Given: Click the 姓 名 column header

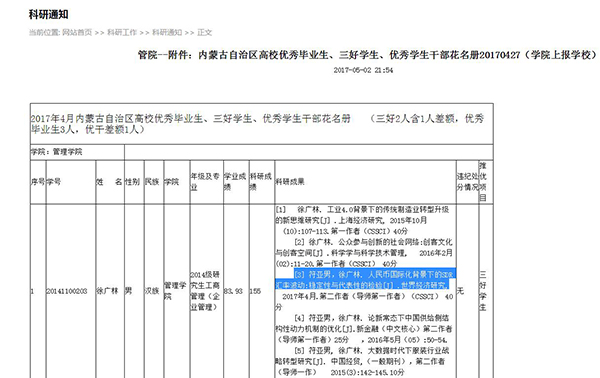Looking at the screenshot, I should pyautogui.click(x=109, y=182).
